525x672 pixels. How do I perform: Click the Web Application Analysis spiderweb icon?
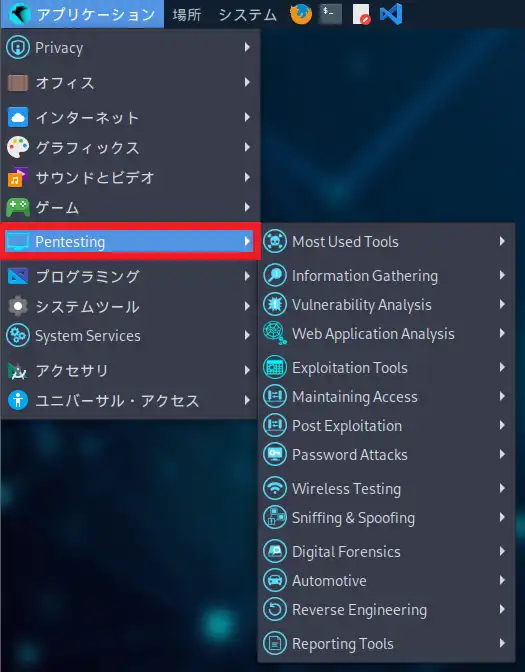pyautogui.click(x=275, y=333)
